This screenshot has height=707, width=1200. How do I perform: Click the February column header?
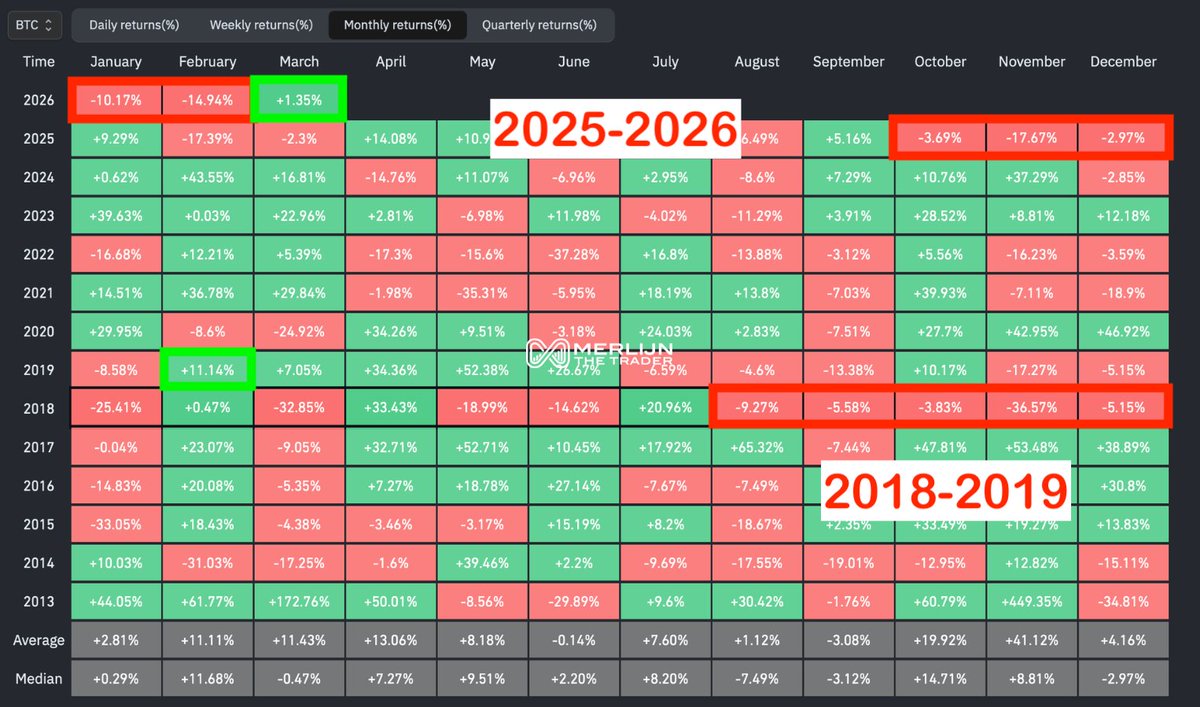click(207, 61)
